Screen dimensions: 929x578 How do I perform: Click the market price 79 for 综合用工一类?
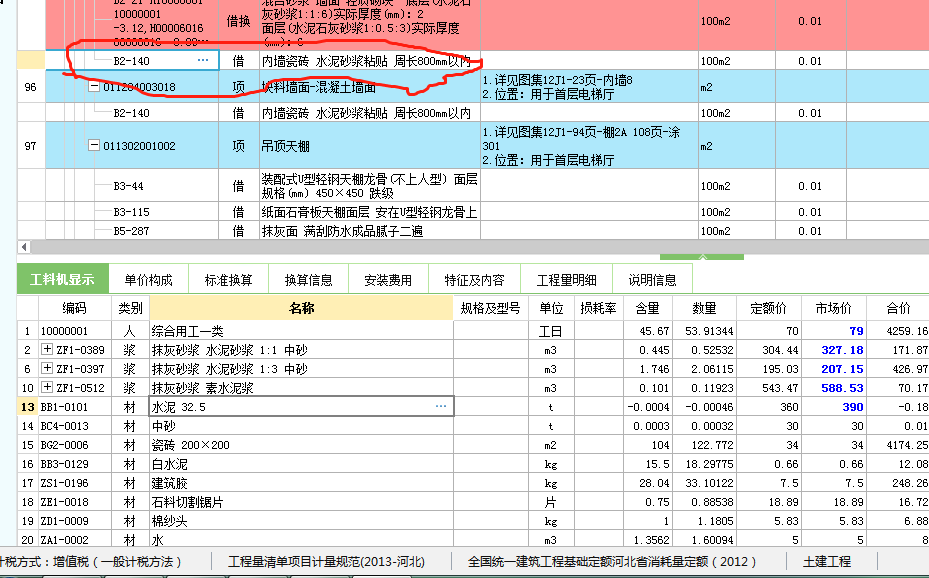point(833,331)
